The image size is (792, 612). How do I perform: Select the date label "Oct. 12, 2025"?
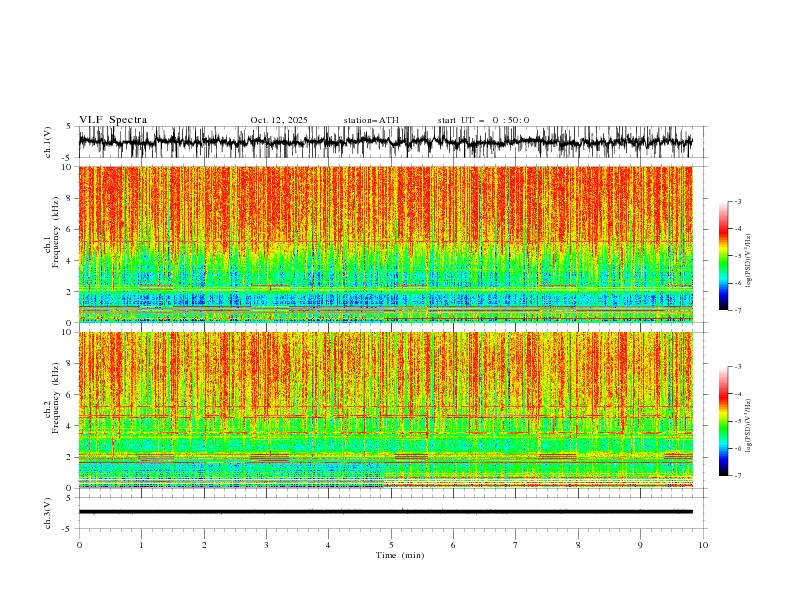279,120
